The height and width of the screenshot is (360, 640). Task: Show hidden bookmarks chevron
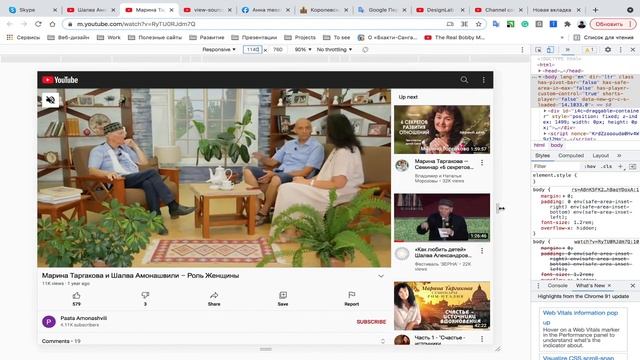coord(562,37)
